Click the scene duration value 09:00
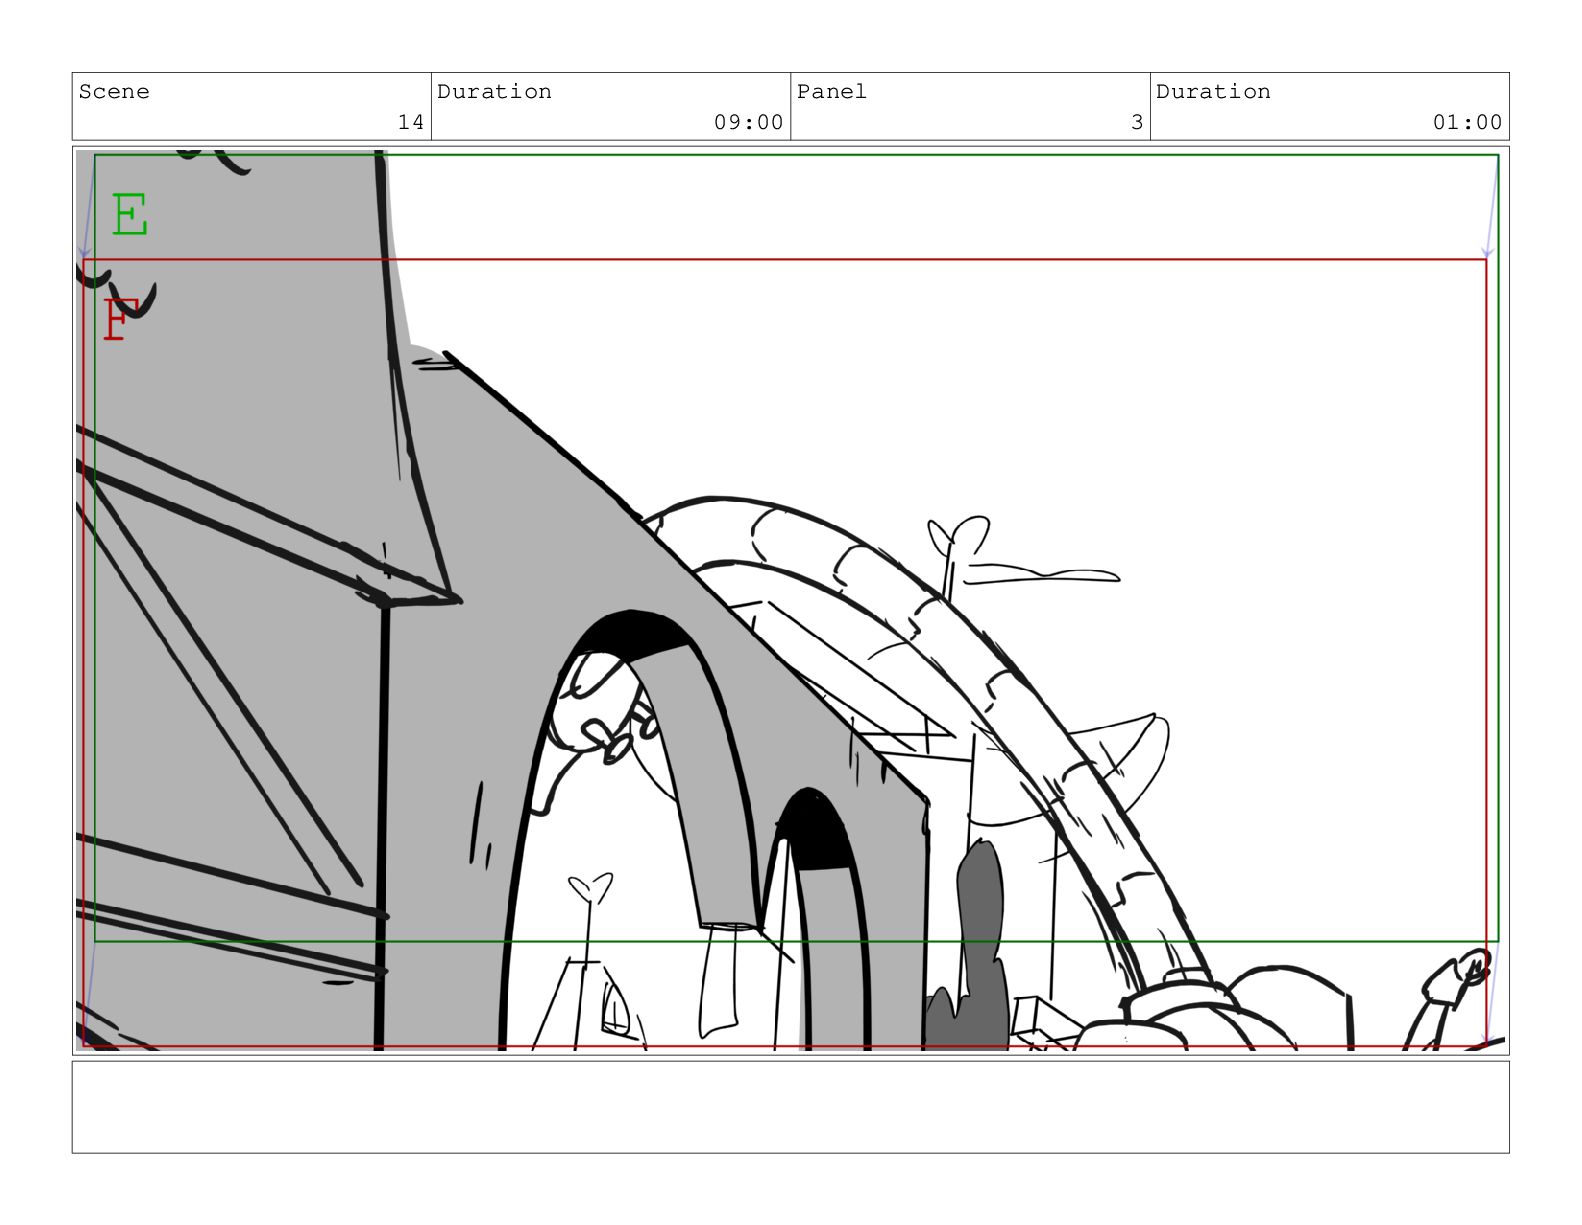Viewport: 1582px width, 1225px height. click(x=748, y=122)
